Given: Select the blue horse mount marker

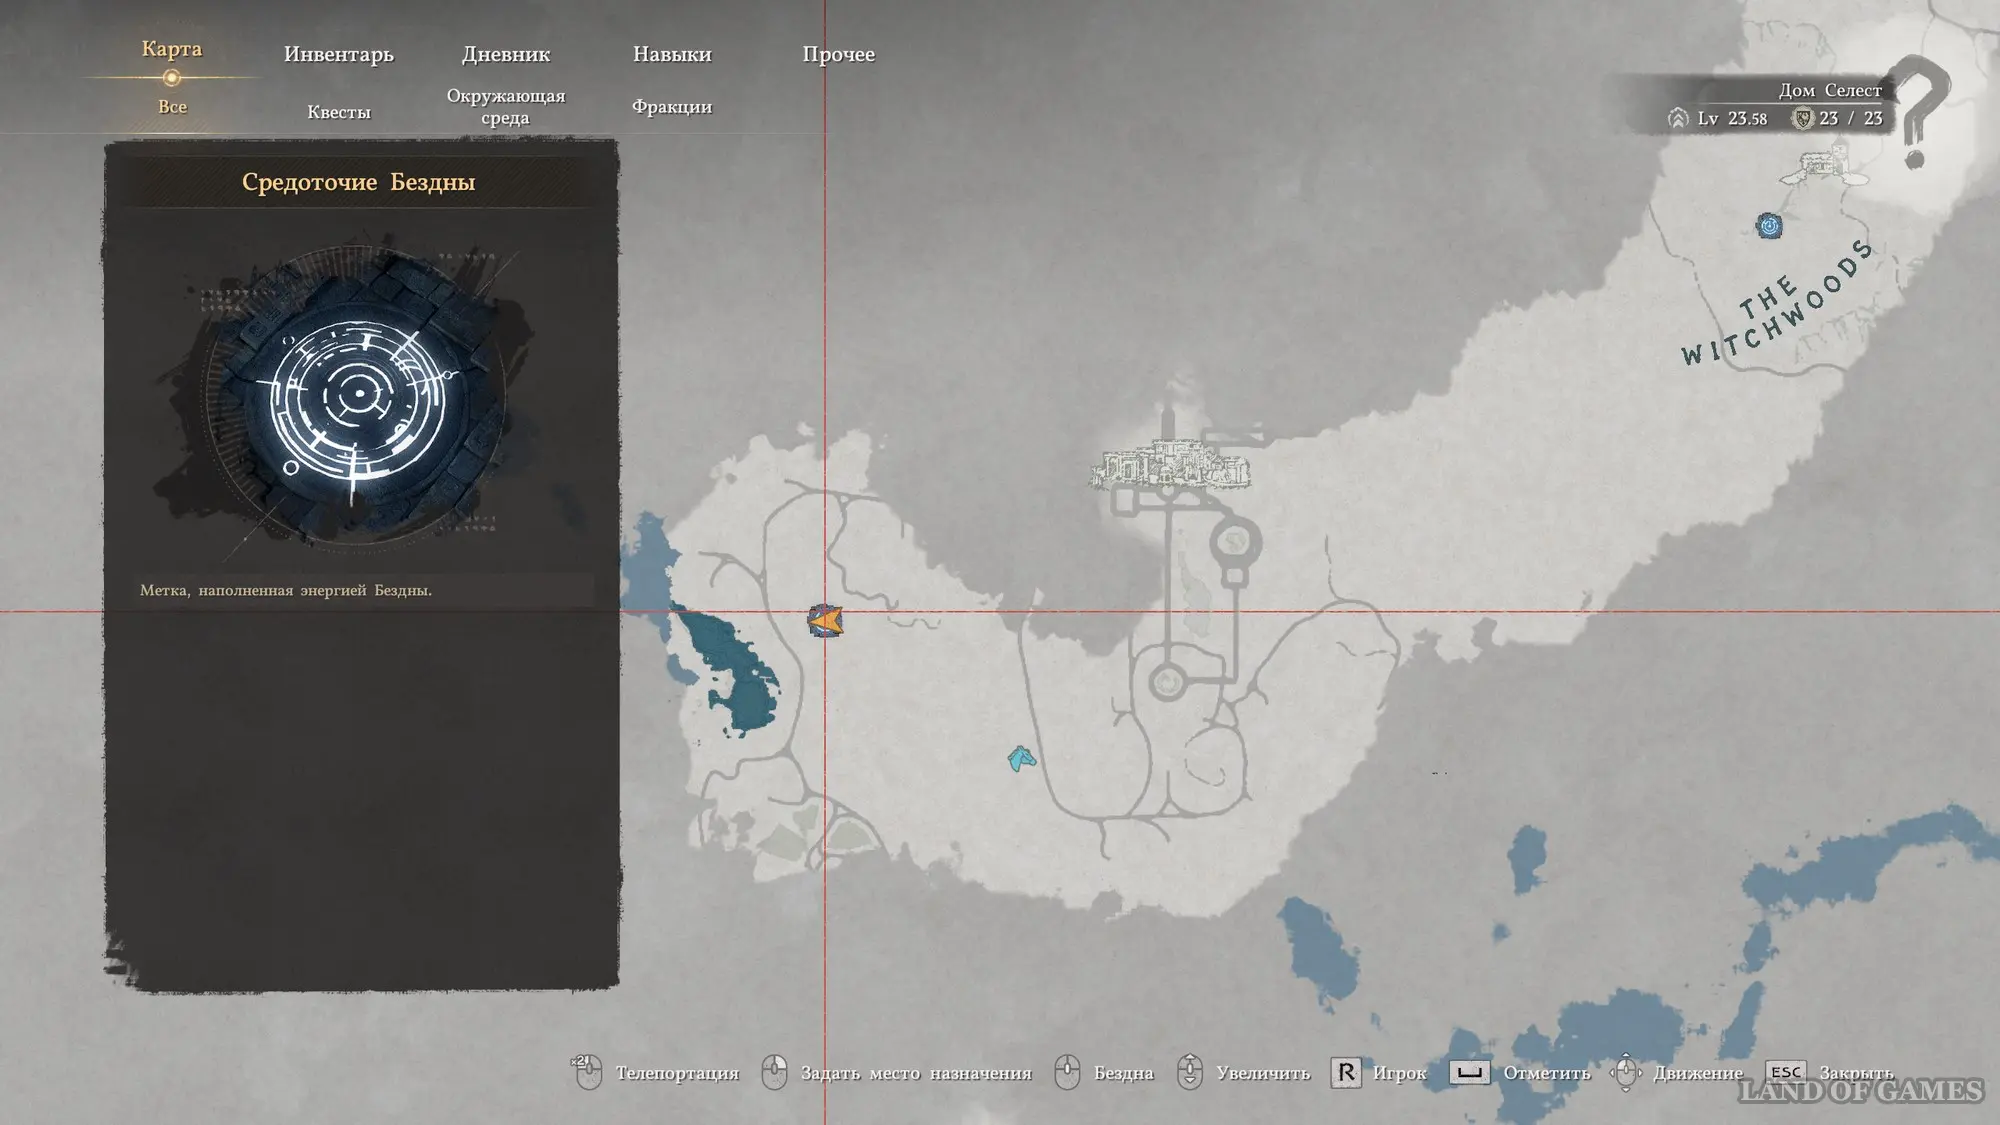Looking at the screenshot, I should [1021, 759].
